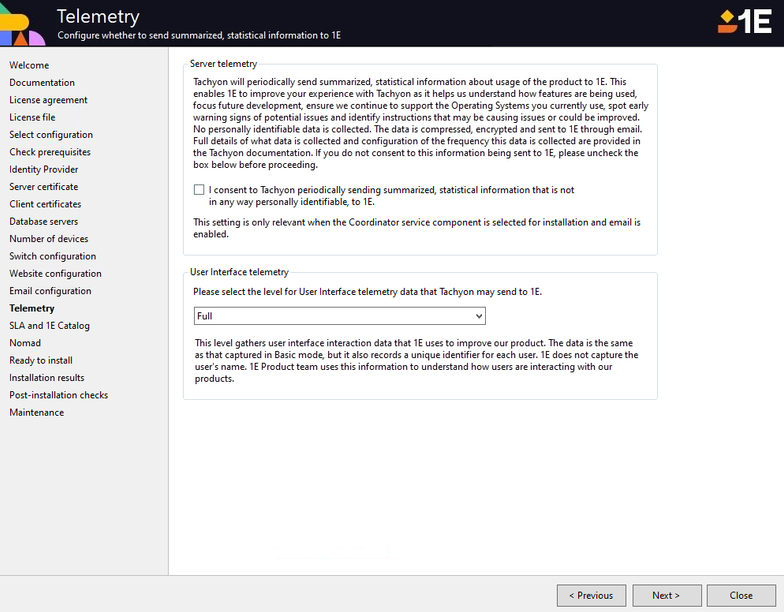Enable the server telemetry consent checkbox
This screenshot has width=784, height=612.
(x=199, y=190)
